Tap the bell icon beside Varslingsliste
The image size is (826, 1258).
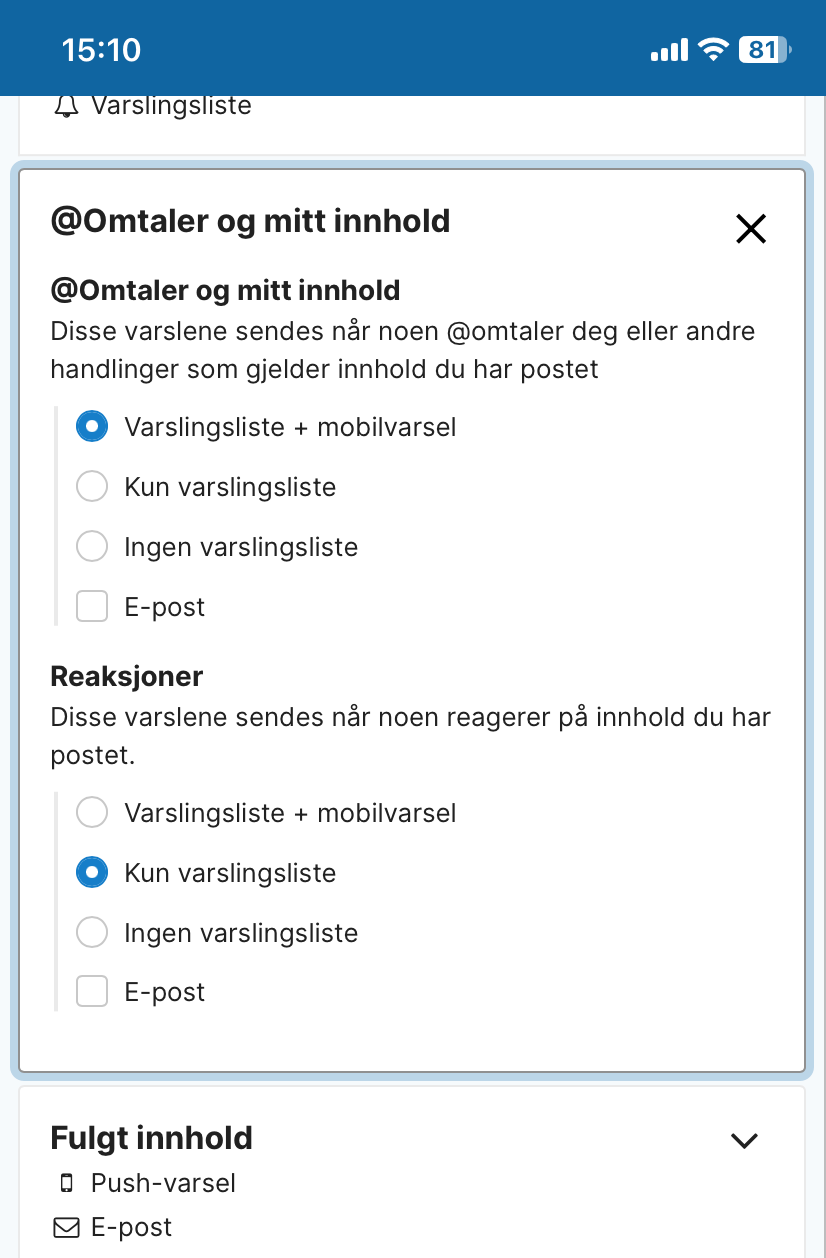(66, 106)
